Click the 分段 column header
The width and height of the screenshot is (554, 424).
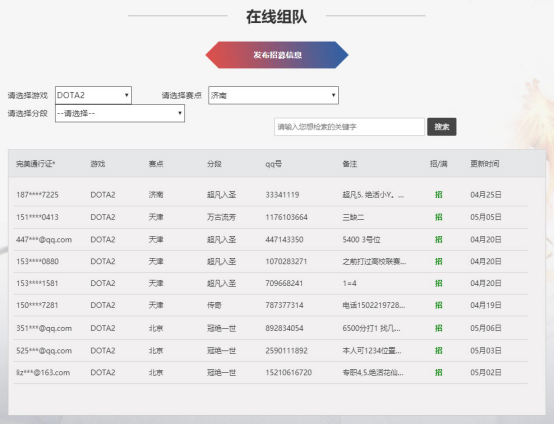[x=214, y=164]
